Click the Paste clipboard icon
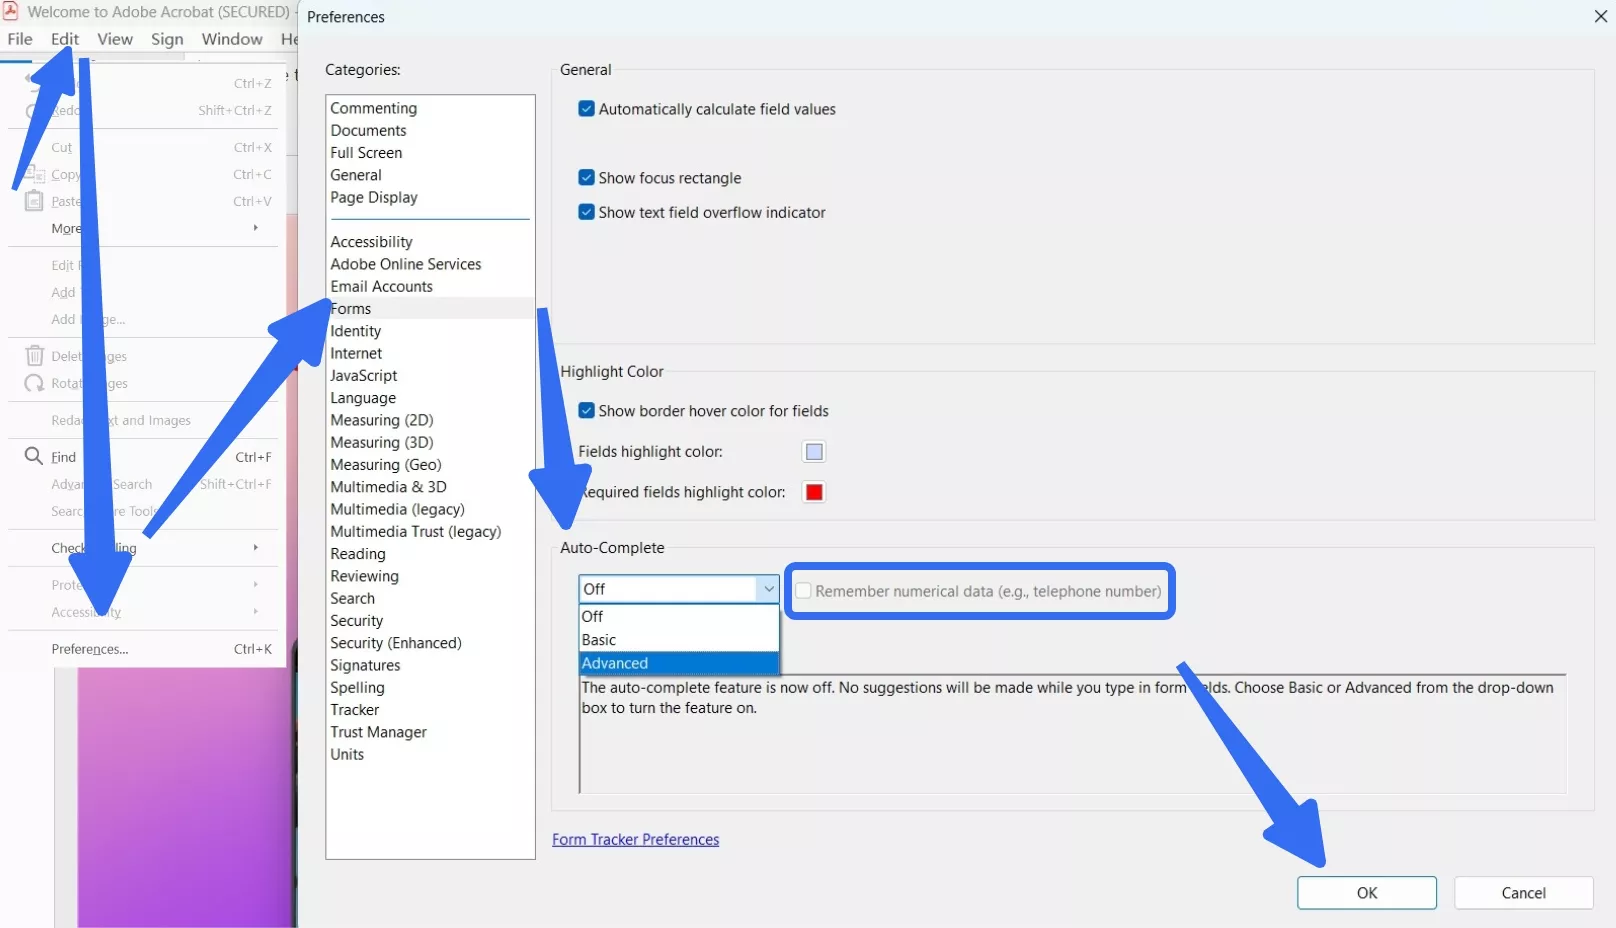This screenshot has height=928, width=1616. (x=34, y=201)
